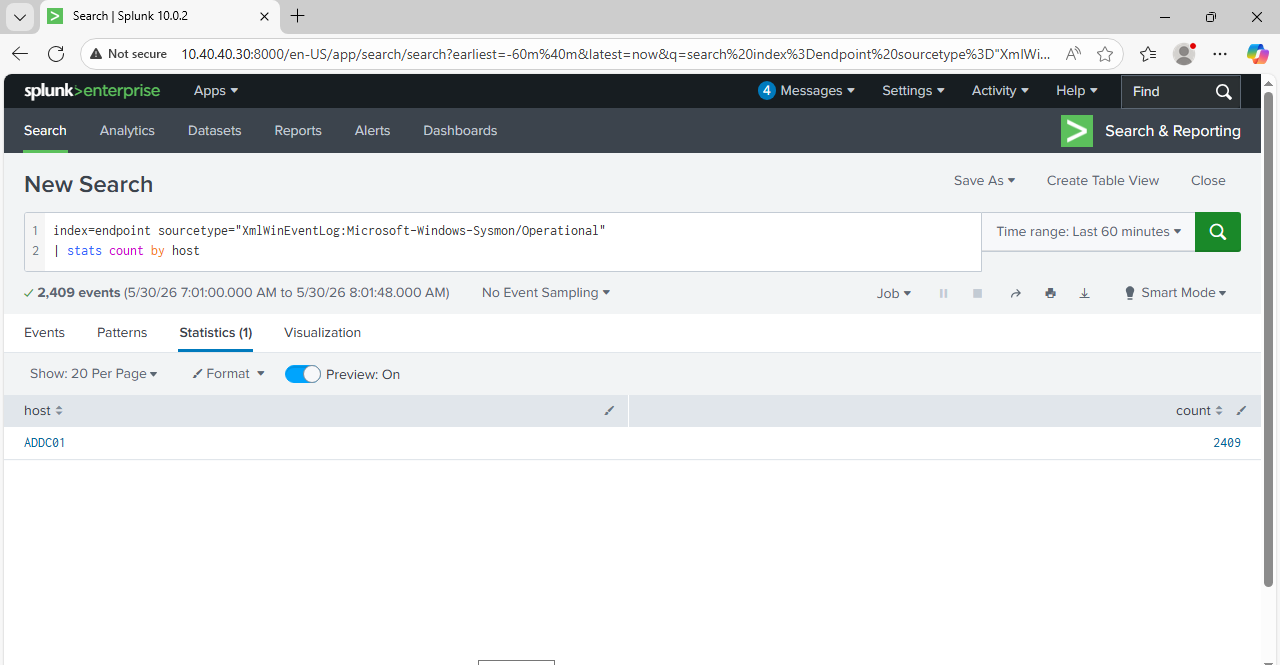Open the Help dropdown menu

coord(1077,91)
